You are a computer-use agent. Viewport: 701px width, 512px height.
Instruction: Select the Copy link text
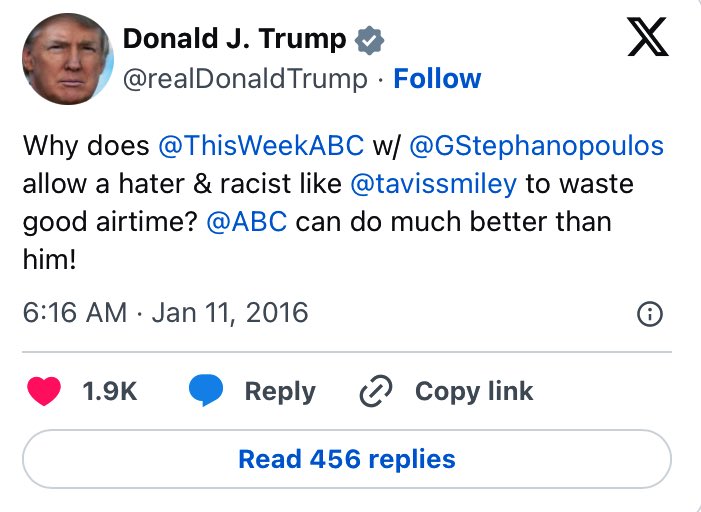click(x=474, y=391)
